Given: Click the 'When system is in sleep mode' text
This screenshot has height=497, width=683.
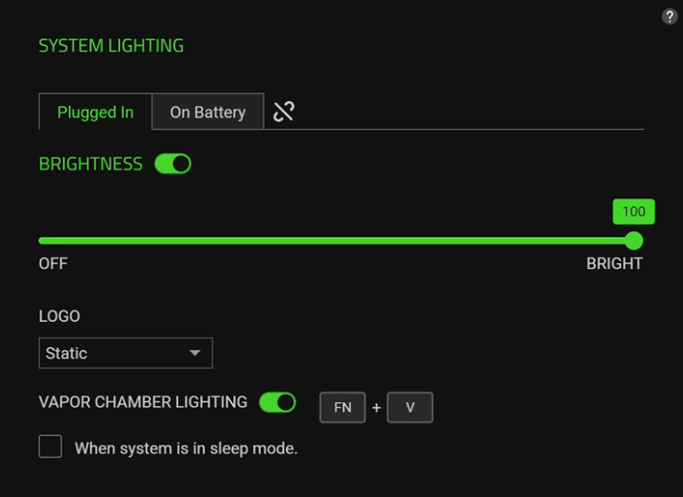Looking at the screenshot, I should [x=186, y=448].
